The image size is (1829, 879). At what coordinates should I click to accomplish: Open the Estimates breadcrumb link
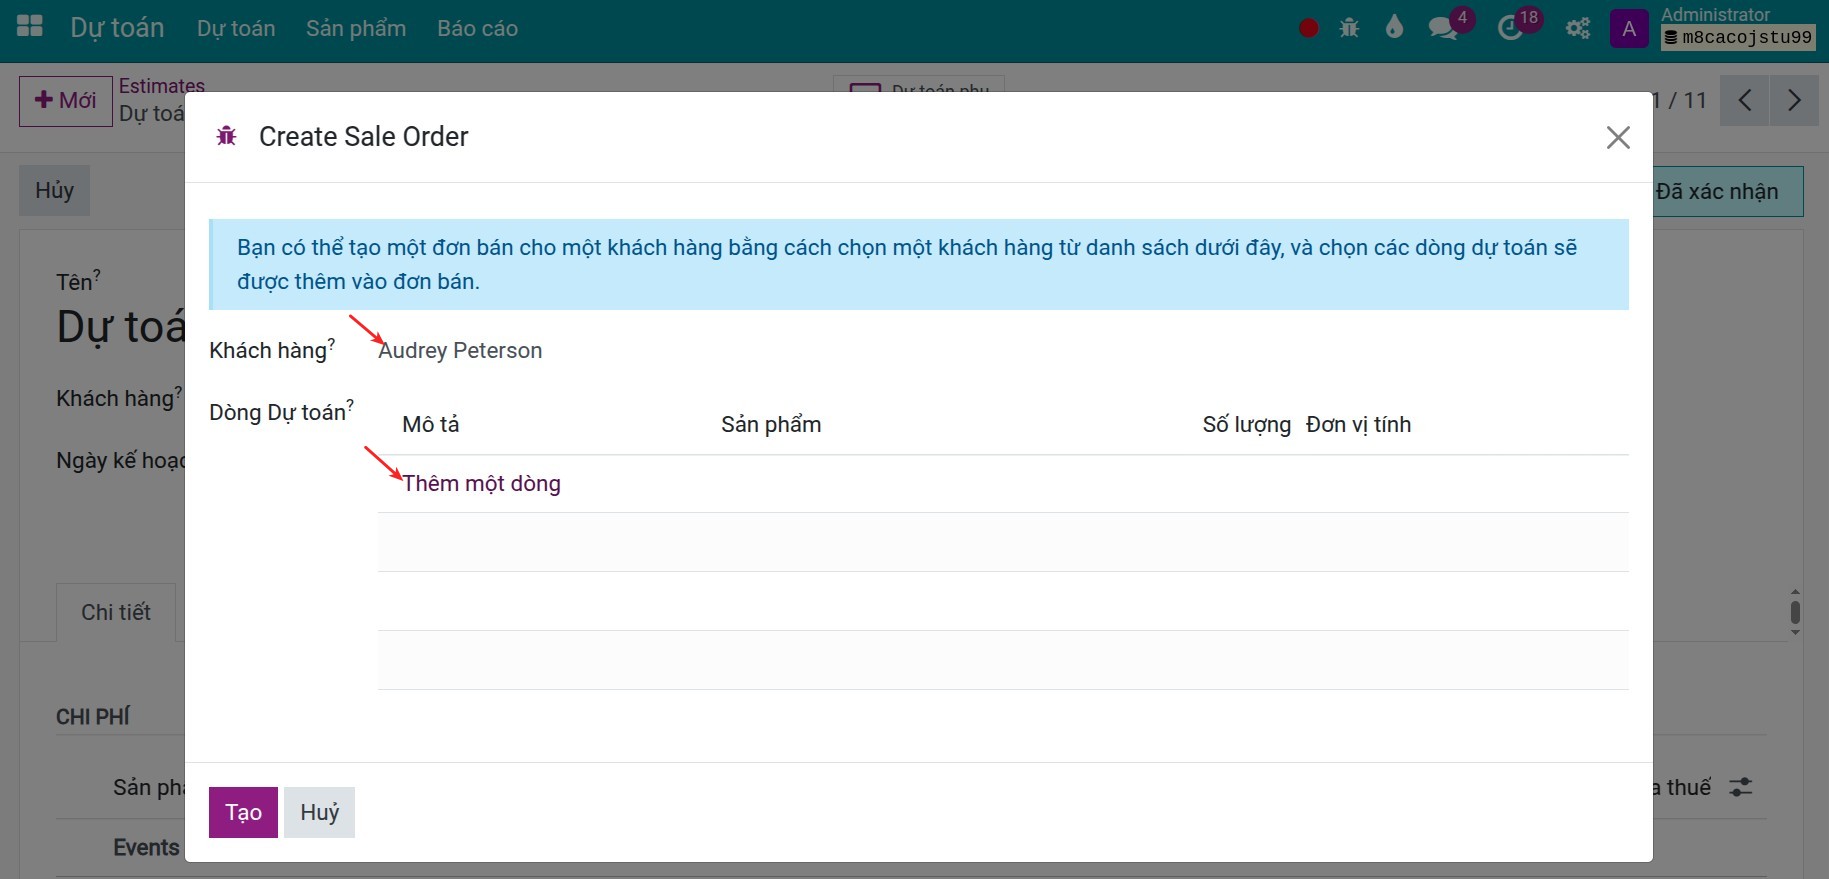(x=162, y=86)
